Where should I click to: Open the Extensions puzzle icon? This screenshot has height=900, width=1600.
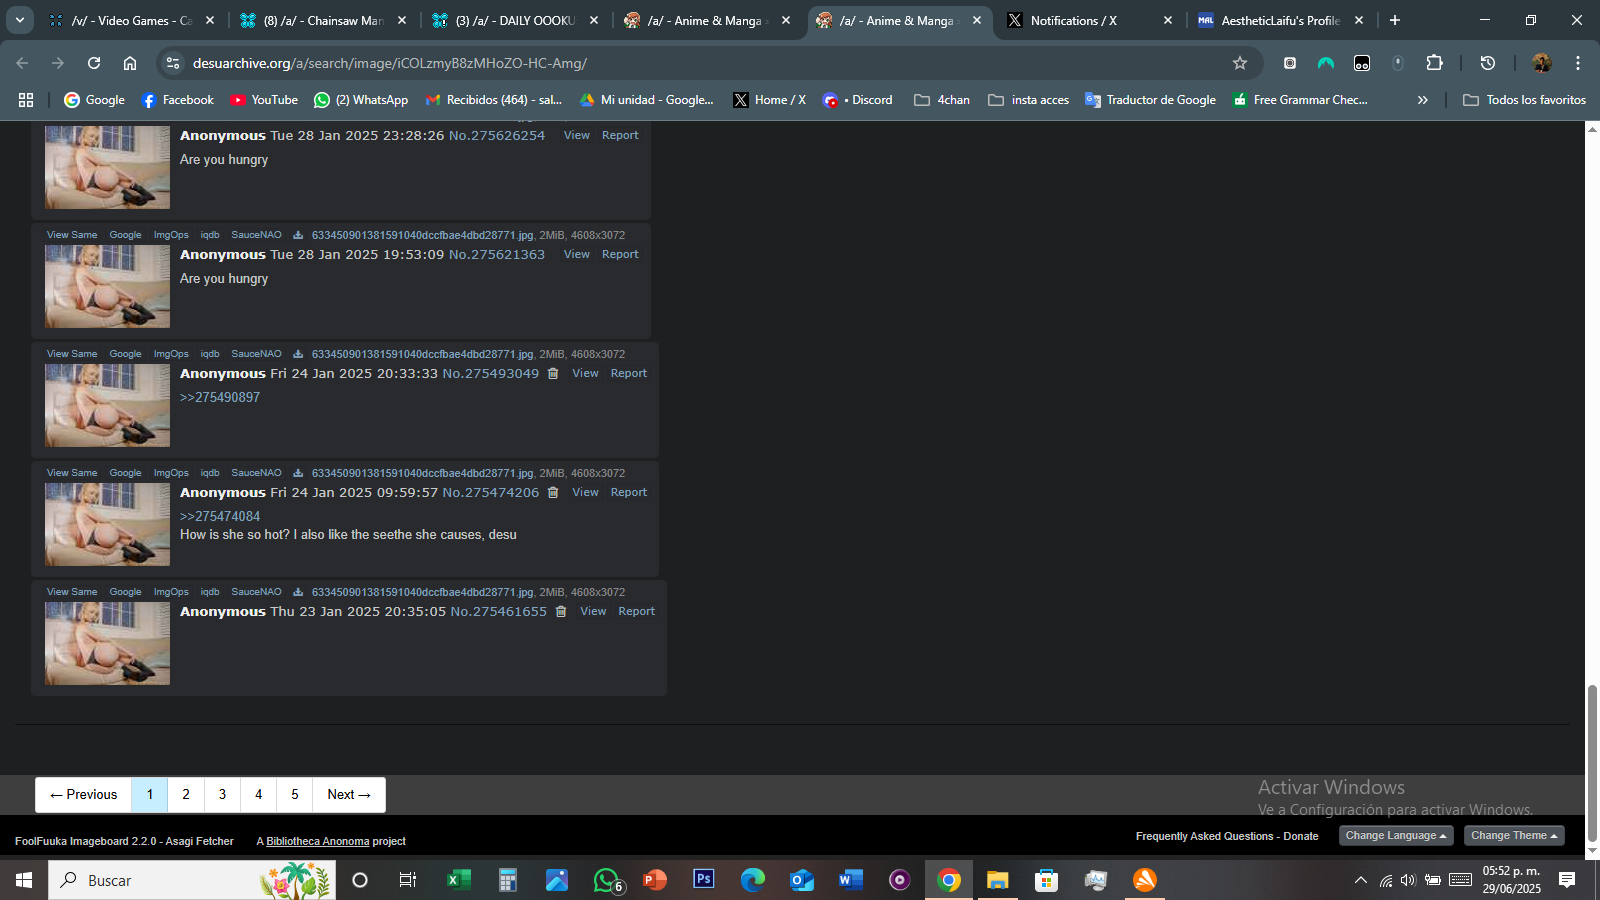click(1434, 63)
